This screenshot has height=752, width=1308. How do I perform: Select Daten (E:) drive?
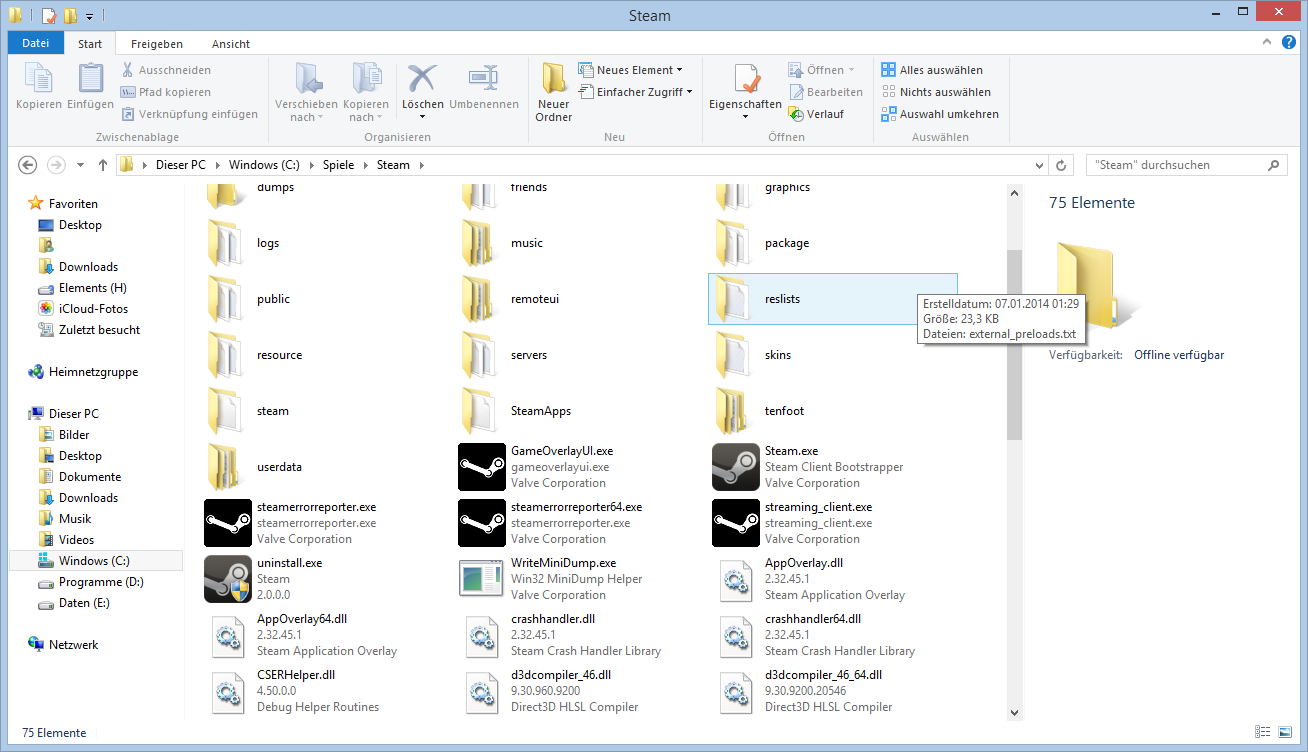[84, 603]
